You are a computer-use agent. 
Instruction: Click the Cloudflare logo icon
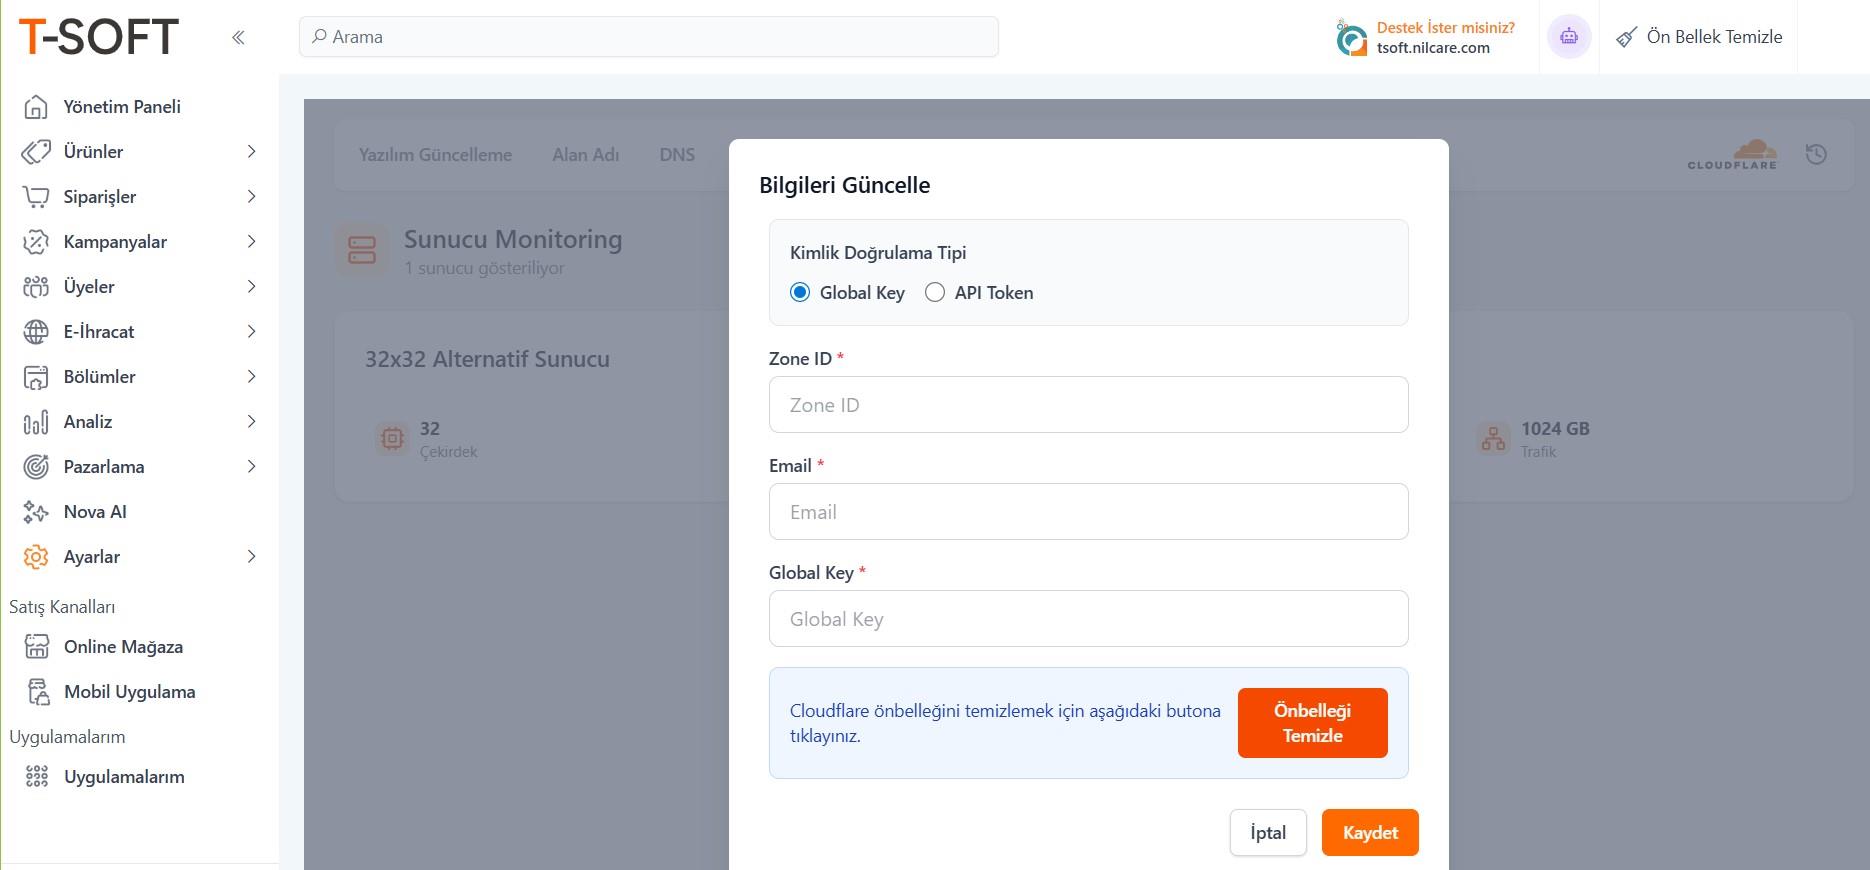(1732, 154)
